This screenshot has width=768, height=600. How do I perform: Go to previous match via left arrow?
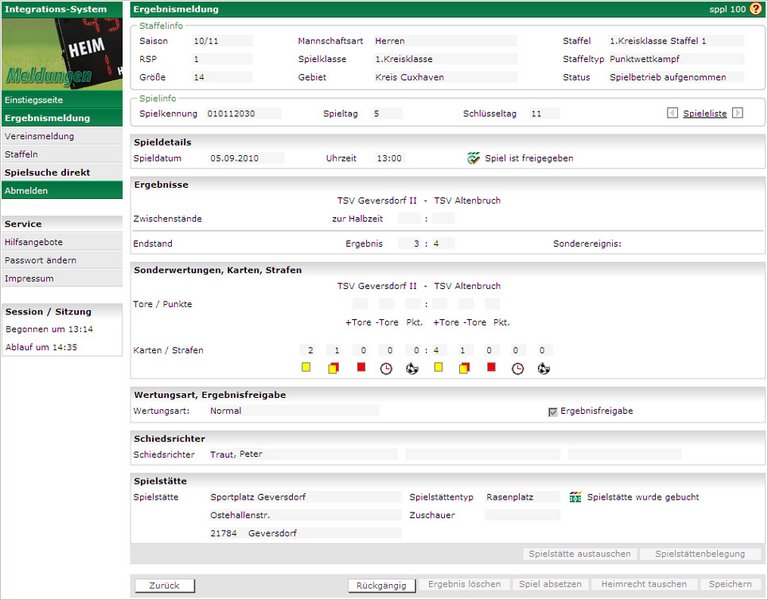pyautogui.click(x=672, y=113)
